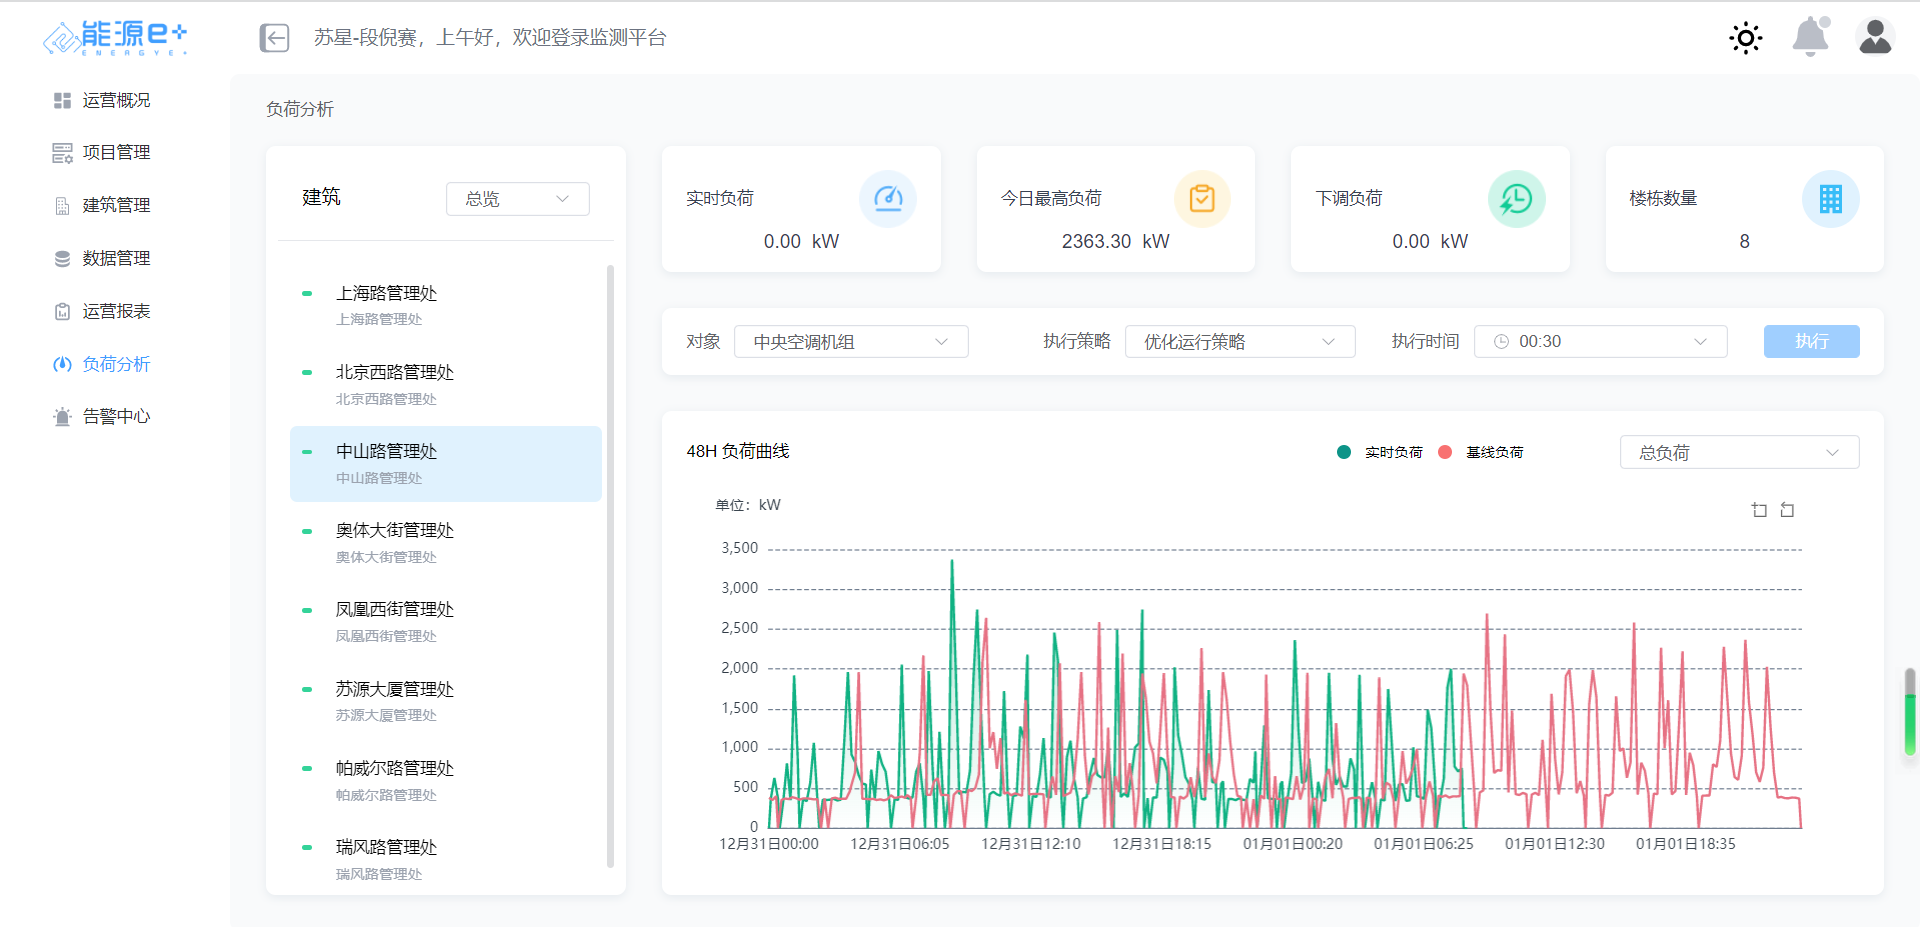Click the 项目管理 sidebar icon

pyautogui.click(x=62, y=153)
